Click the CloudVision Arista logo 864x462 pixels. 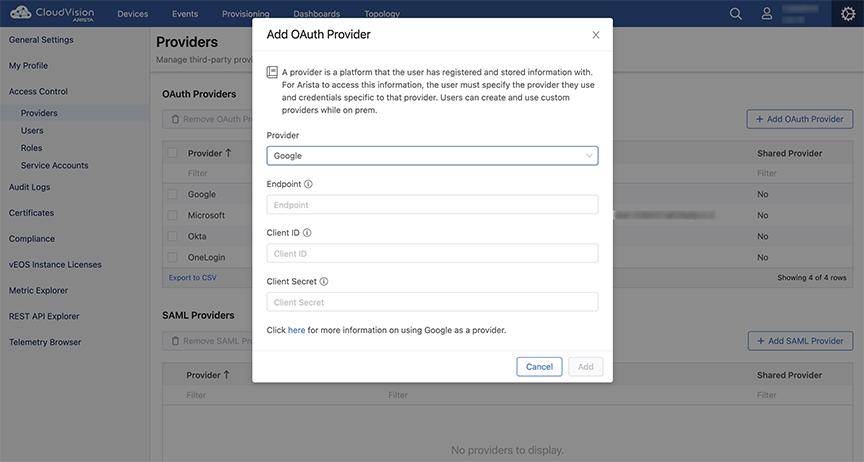52,13
